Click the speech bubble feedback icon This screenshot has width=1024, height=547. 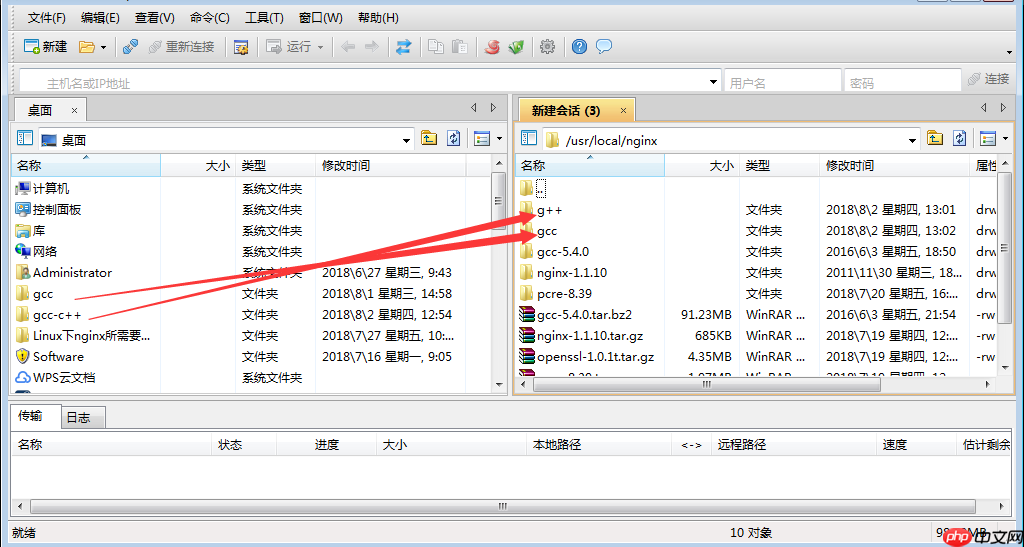tap(604, 46)
